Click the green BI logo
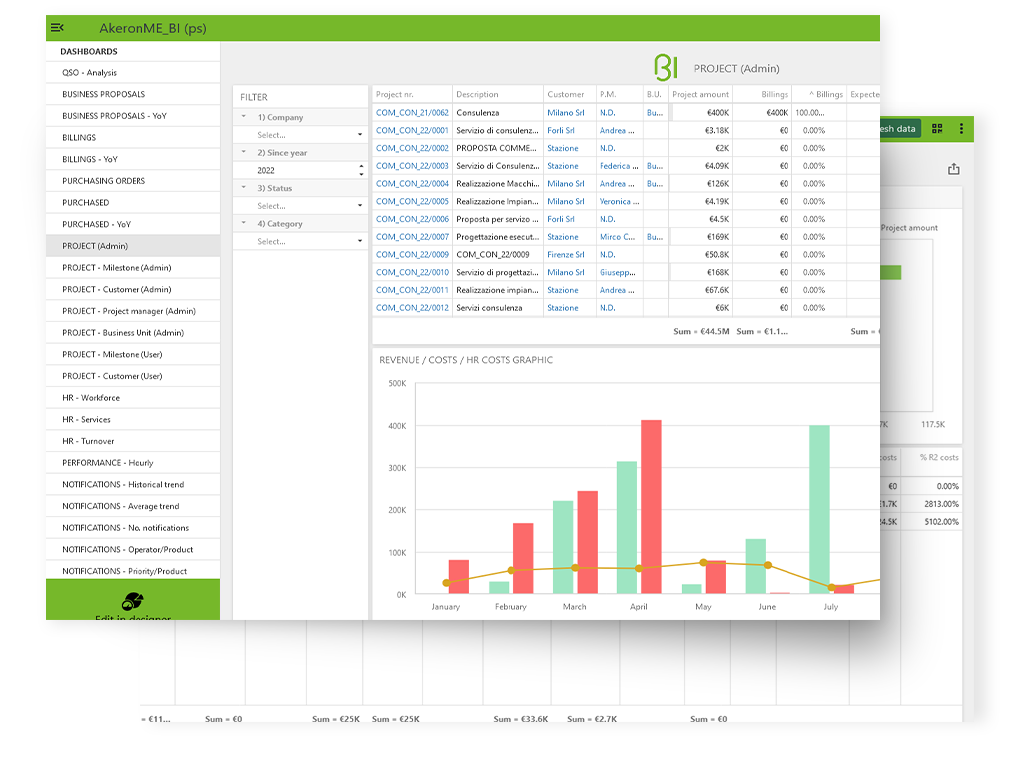1024x780 pixels. [665, 67]
